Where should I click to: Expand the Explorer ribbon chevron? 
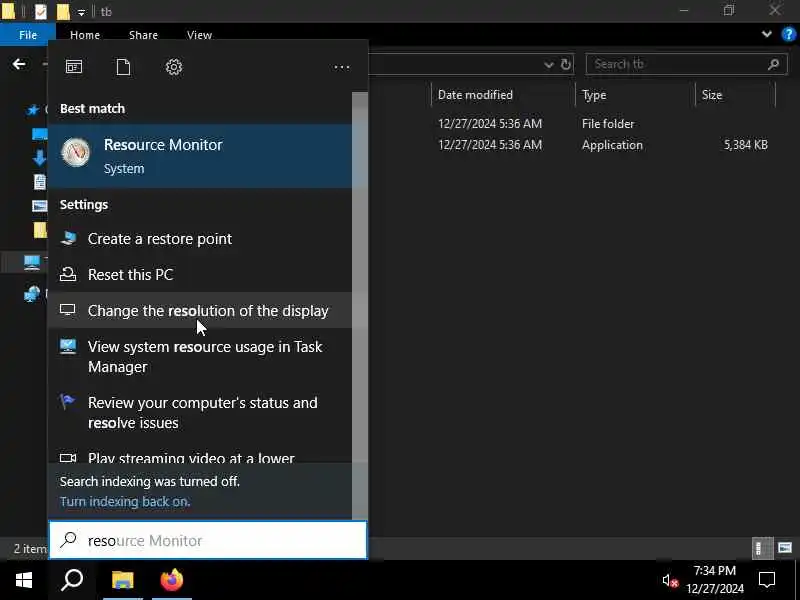click(x=766, y=34)
